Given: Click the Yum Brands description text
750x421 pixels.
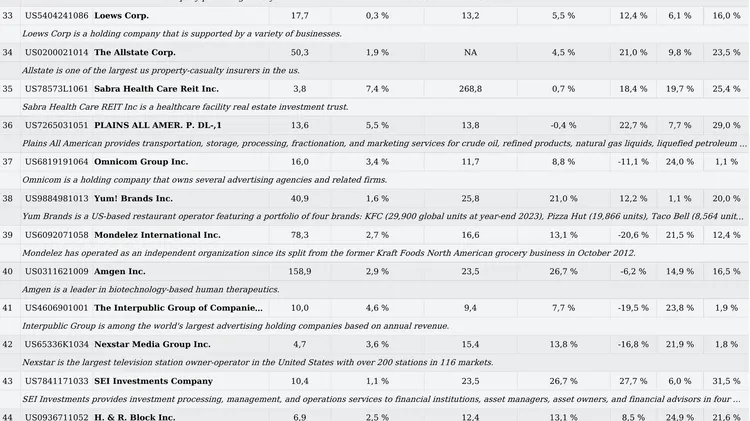Looking at the screenshot, I should [x=383, y=217].
